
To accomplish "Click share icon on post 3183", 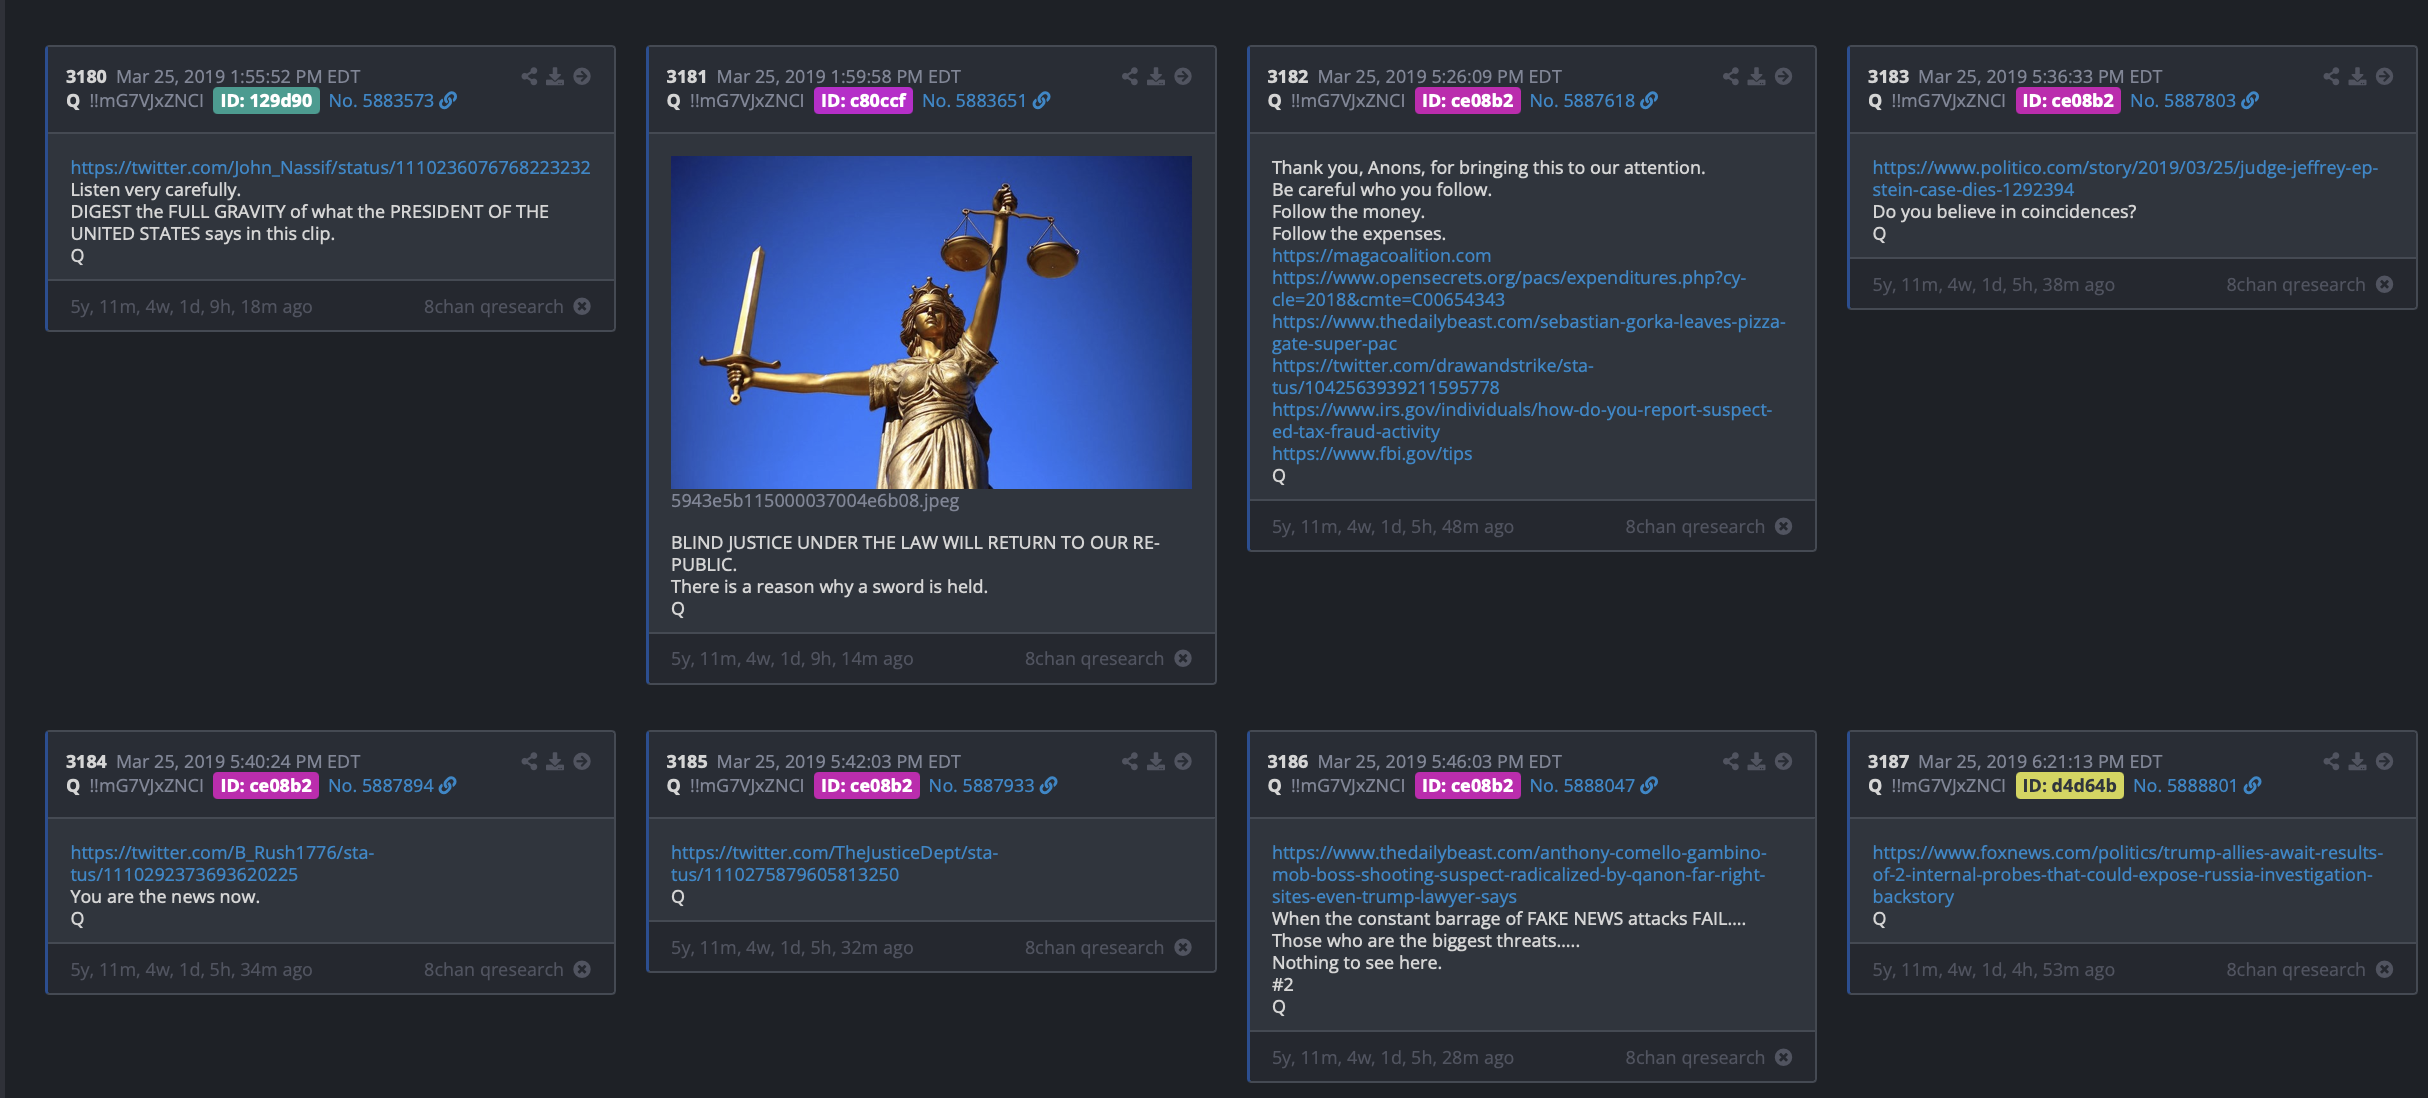I will click(x=2331, y=76).
